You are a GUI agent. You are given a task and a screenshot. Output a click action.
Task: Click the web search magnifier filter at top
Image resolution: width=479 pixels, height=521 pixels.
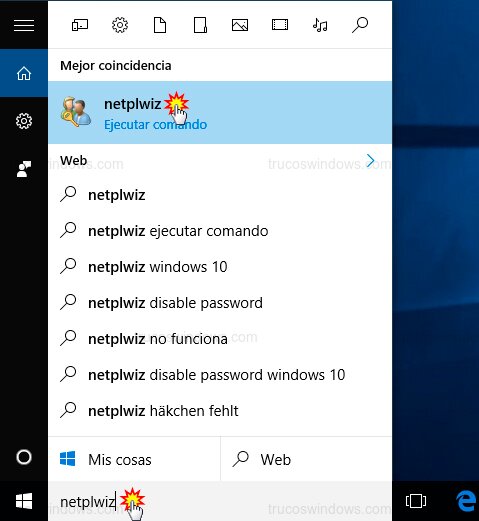pyautogui.click(x=360, y=25)
